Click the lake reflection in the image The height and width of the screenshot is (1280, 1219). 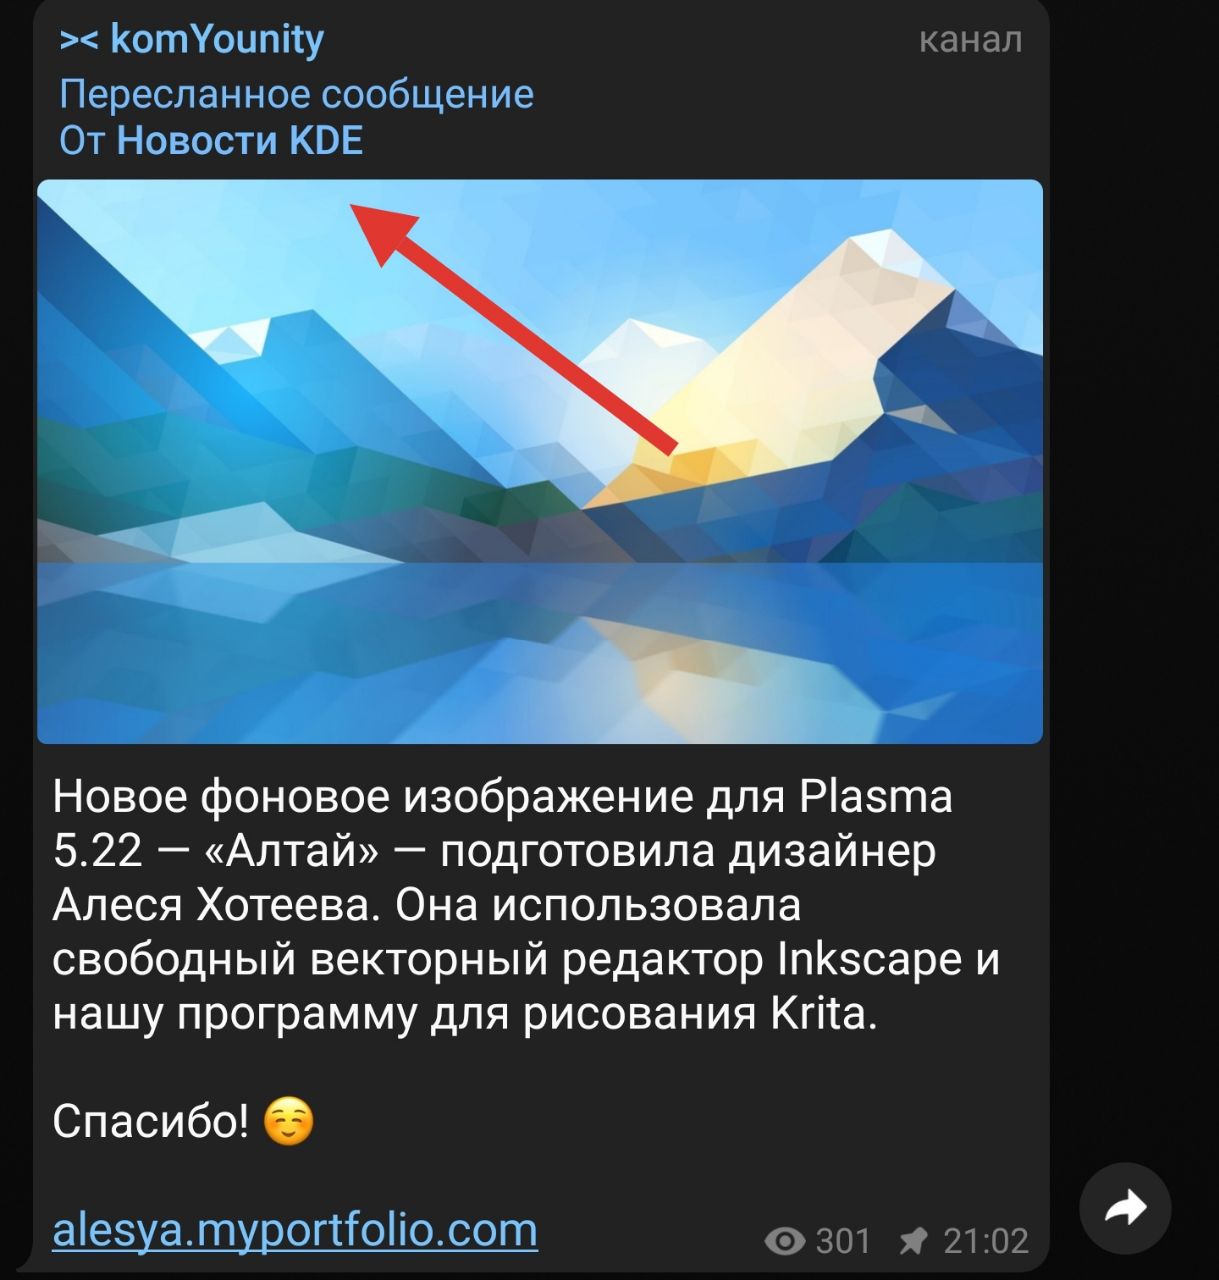(540, 652)
